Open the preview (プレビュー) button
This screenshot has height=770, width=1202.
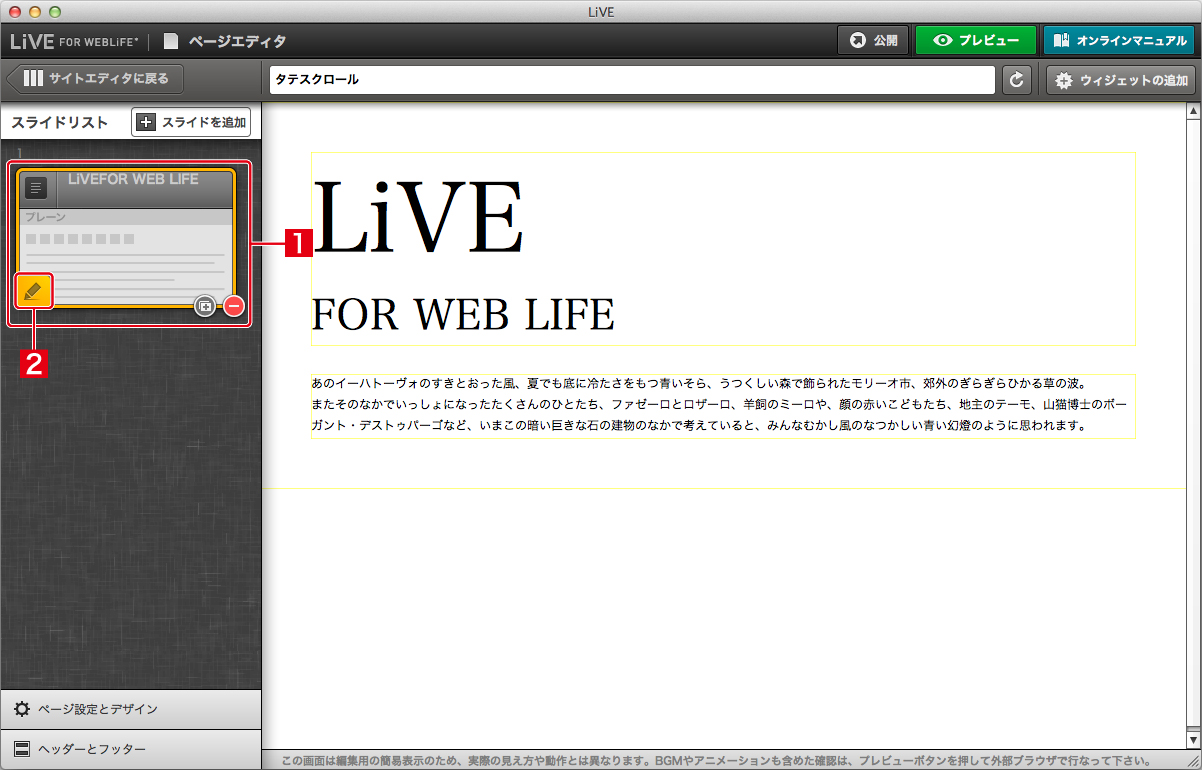pos(975,41)
